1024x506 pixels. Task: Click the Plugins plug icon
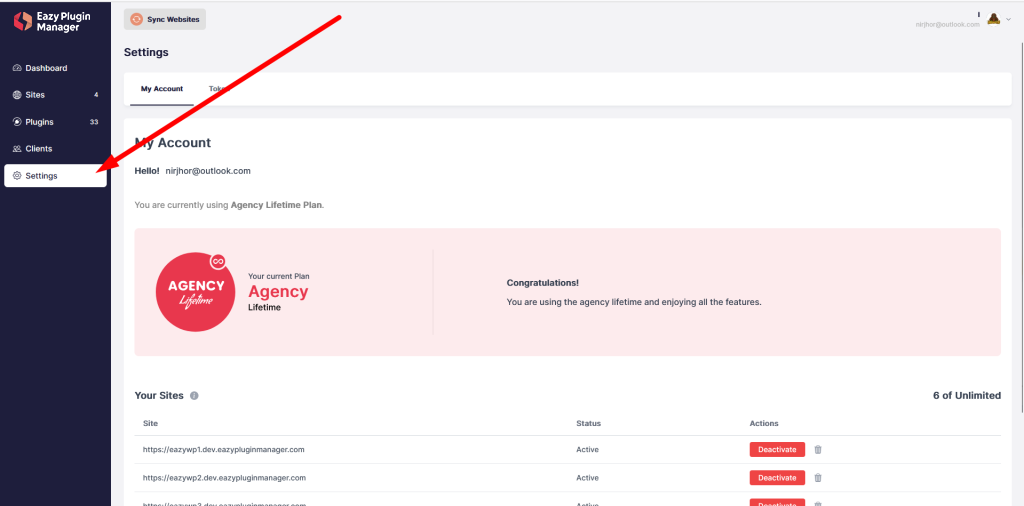(17, 122)
